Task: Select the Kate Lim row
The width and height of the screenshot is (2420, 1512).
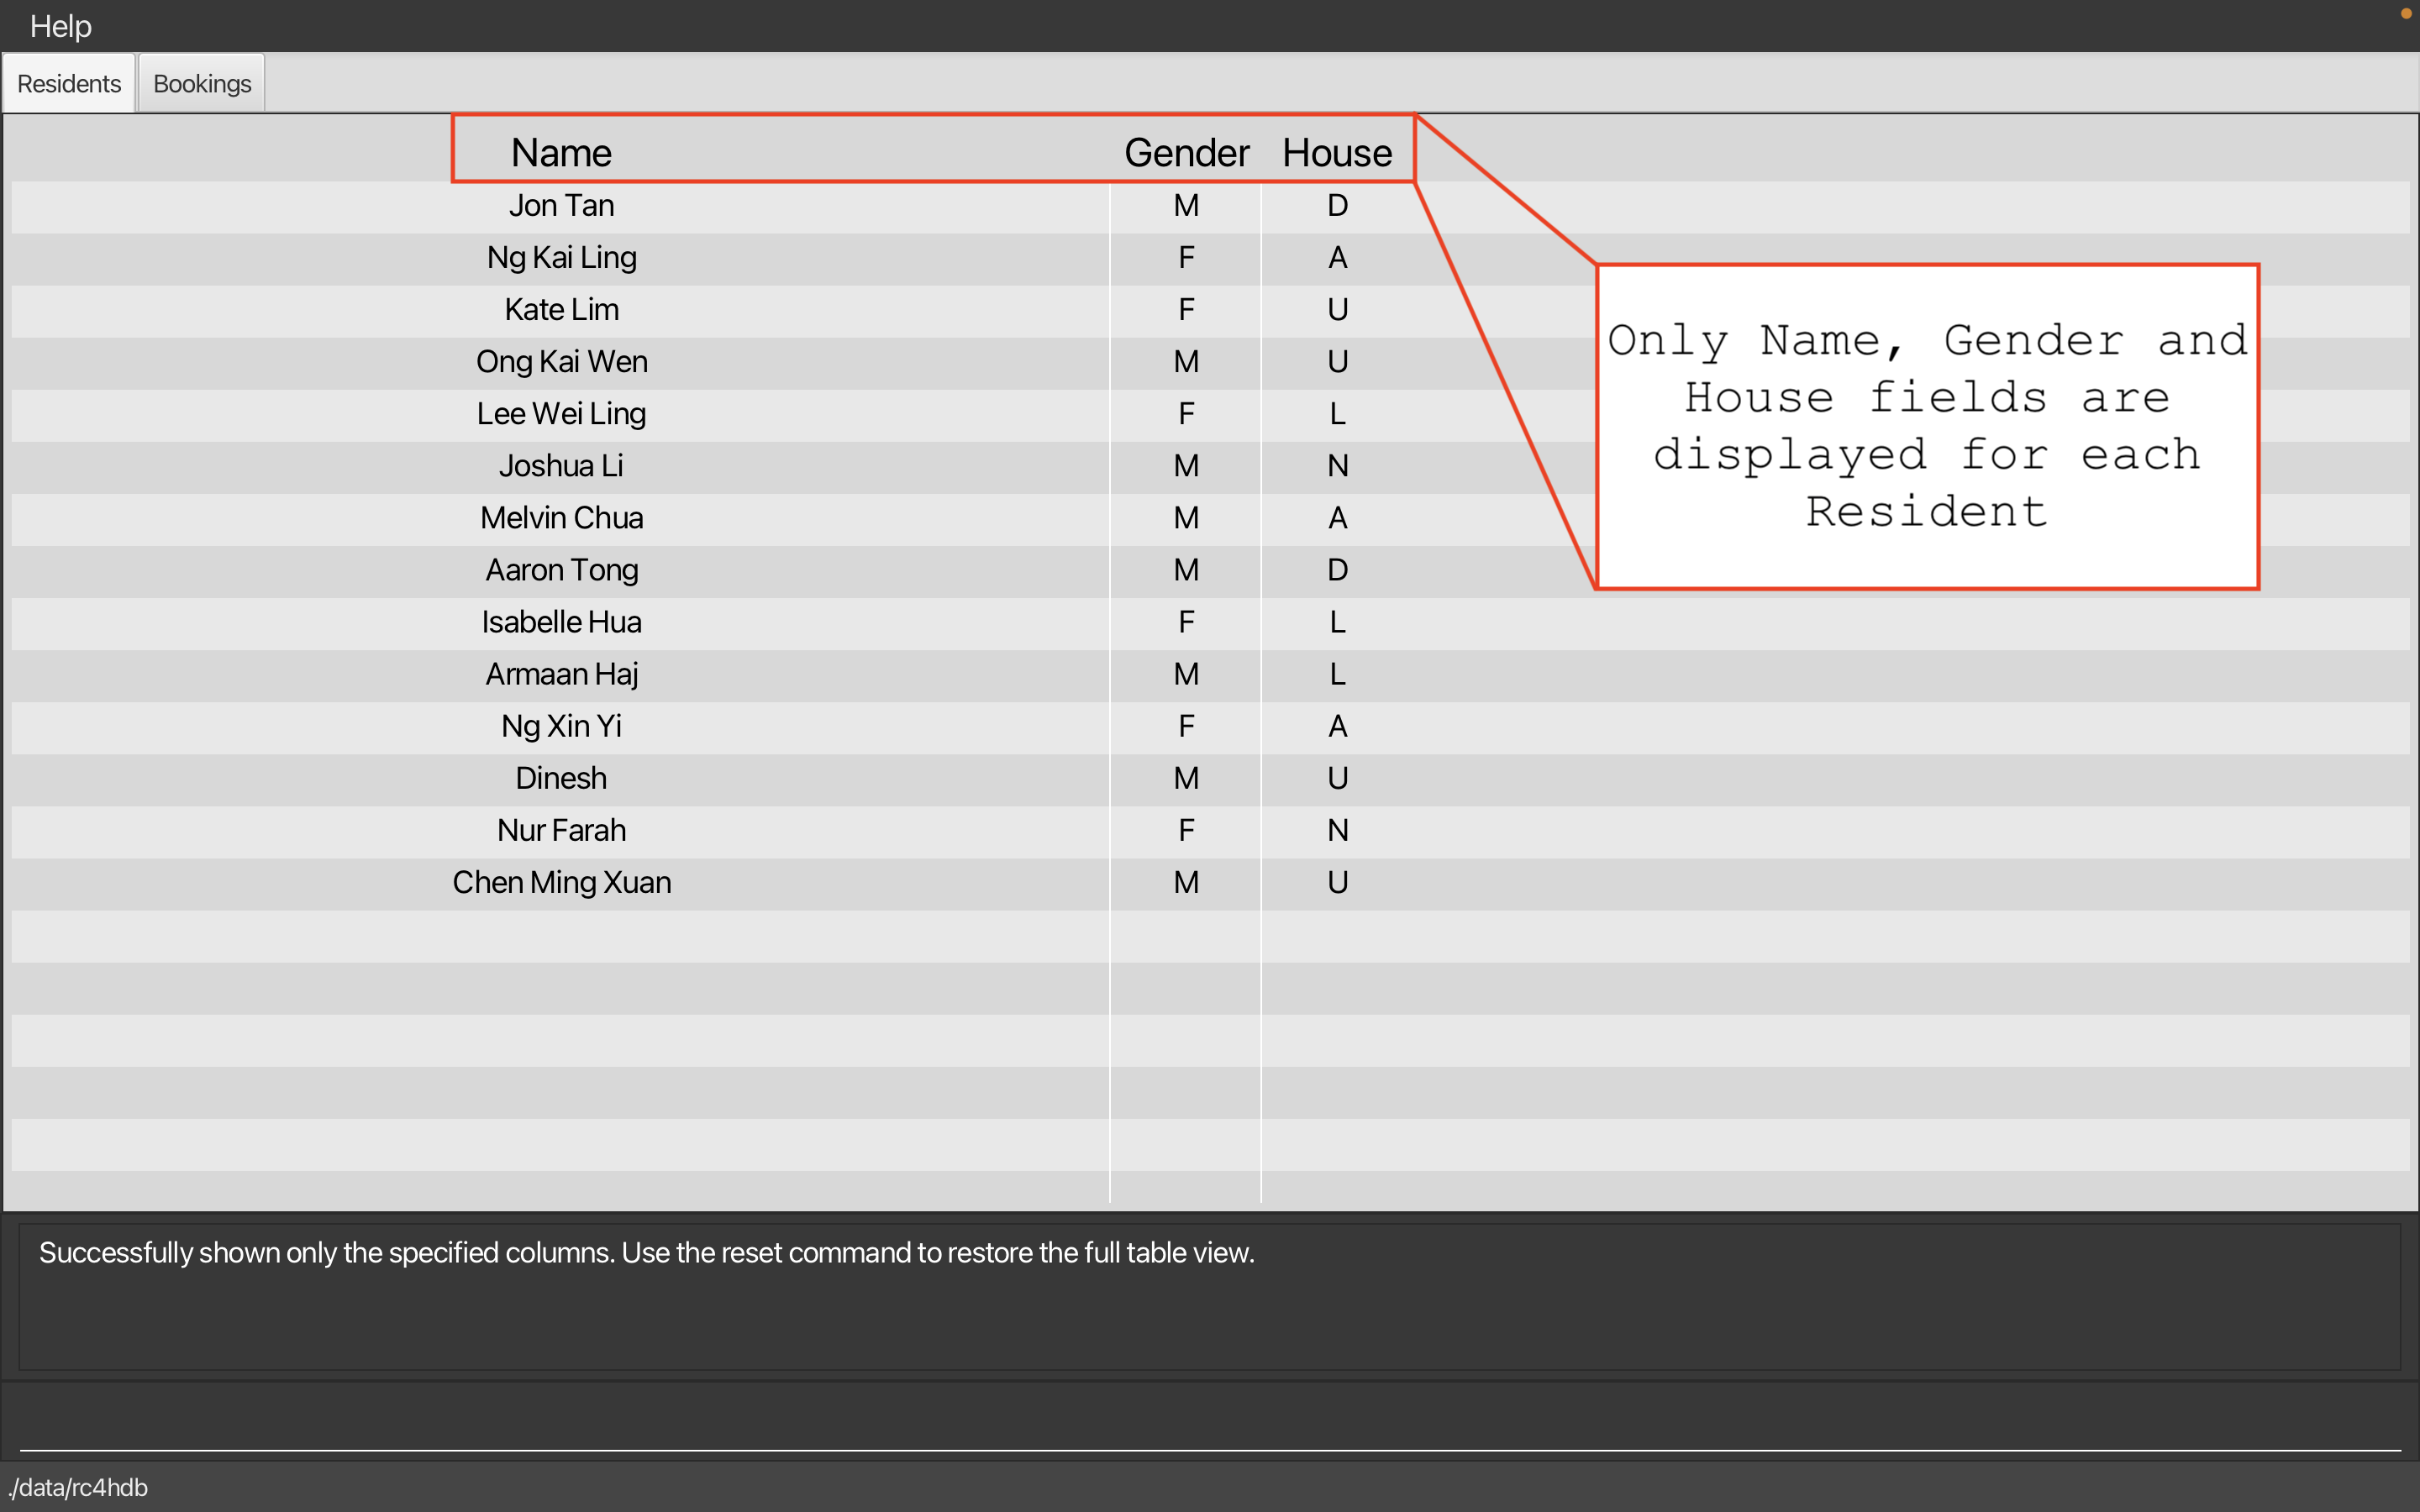Action: click(1210, 310)
